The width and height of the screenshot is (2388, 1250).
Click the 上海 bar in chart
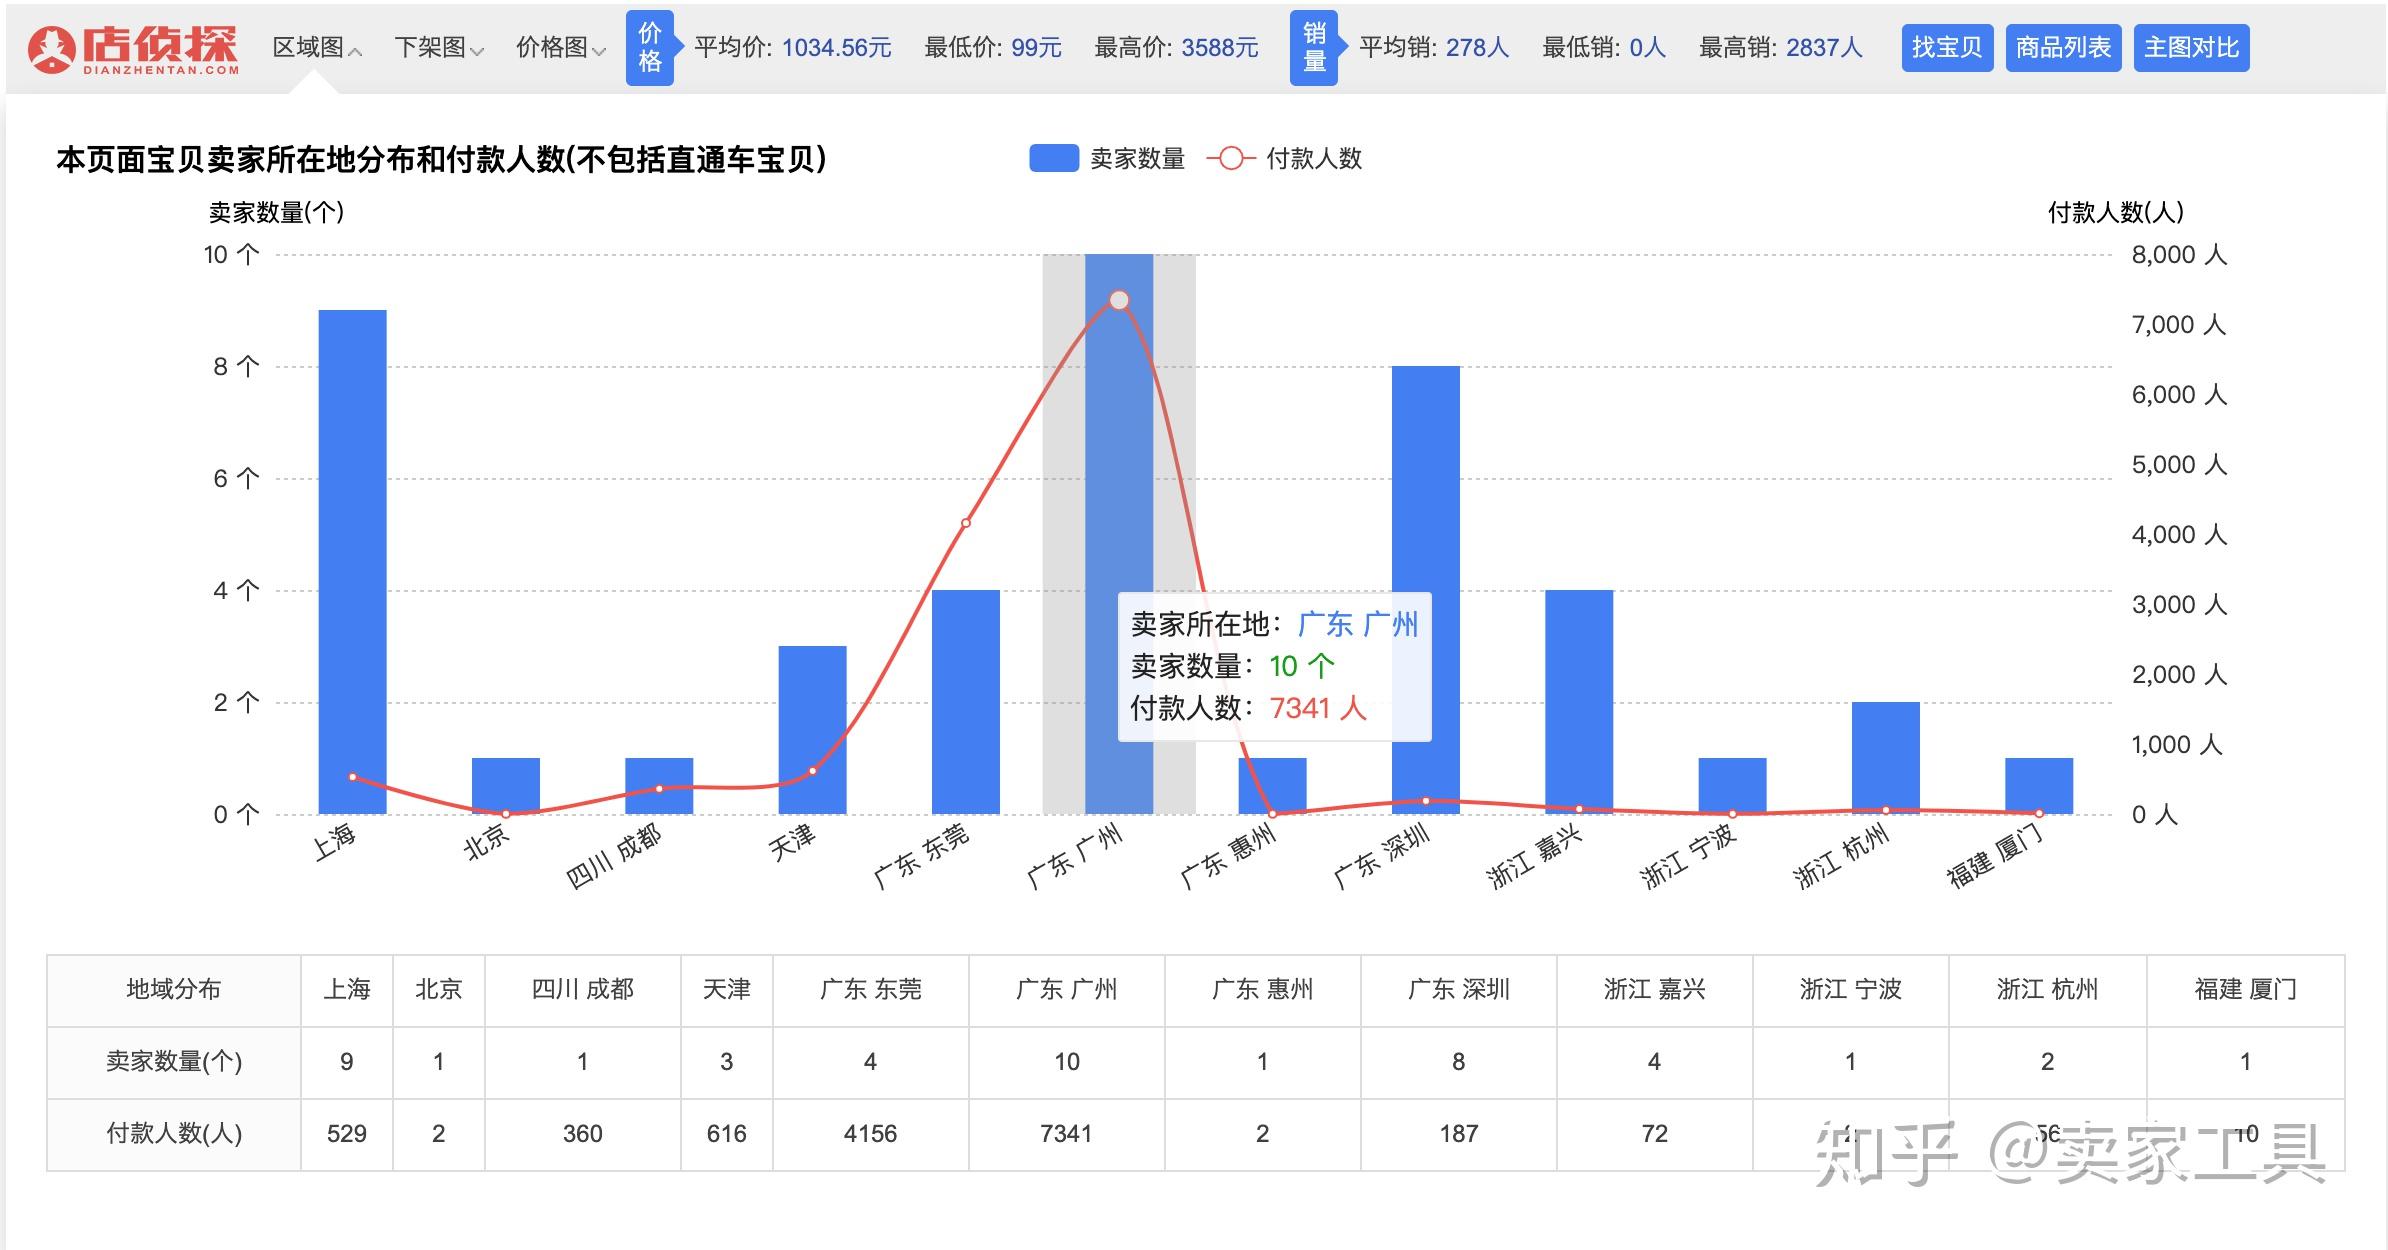(x=352, y=562)
